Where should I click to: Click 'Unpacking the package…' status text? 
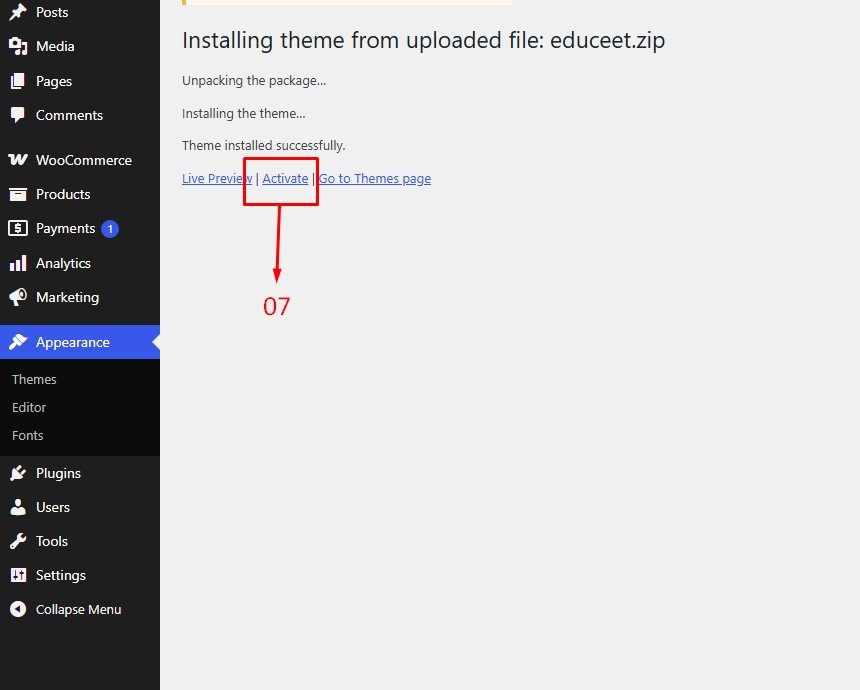pos(254,81)
